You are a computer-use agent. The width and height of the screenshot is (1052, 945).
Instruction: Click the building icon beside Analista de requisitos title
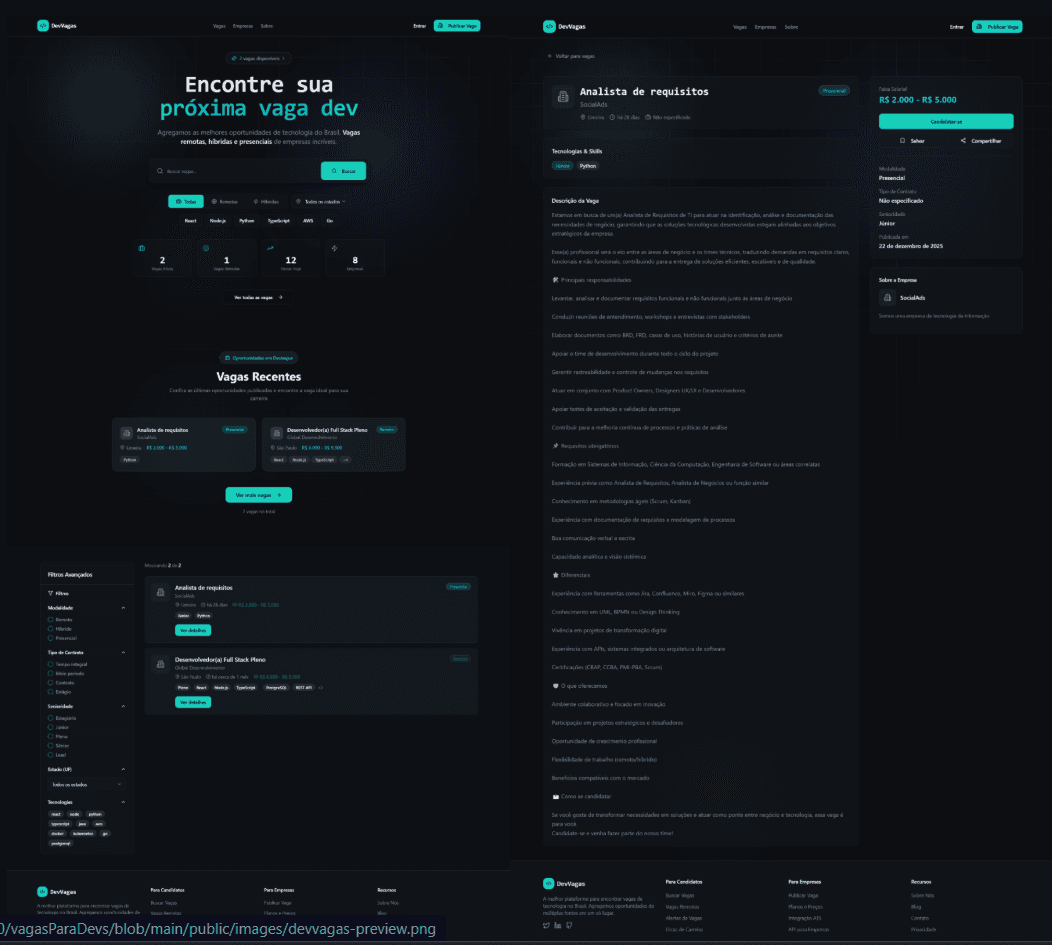[x=562, y=96]
